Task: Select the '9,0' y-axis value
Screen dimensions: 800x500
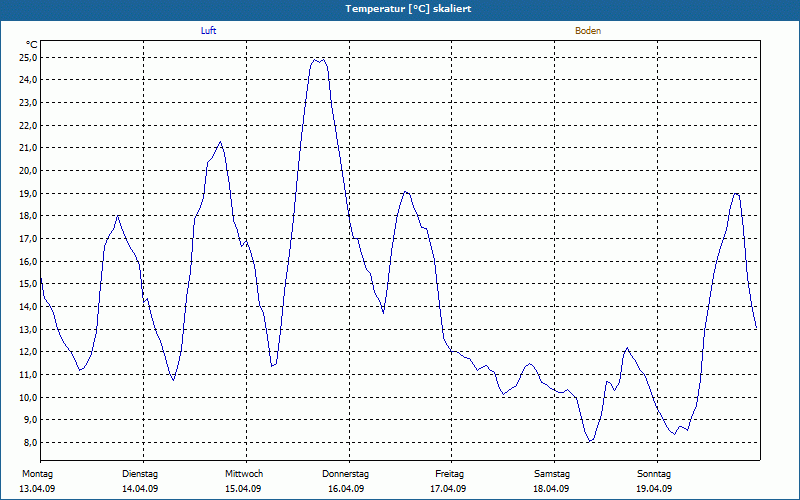Action: tap(30, 420)
